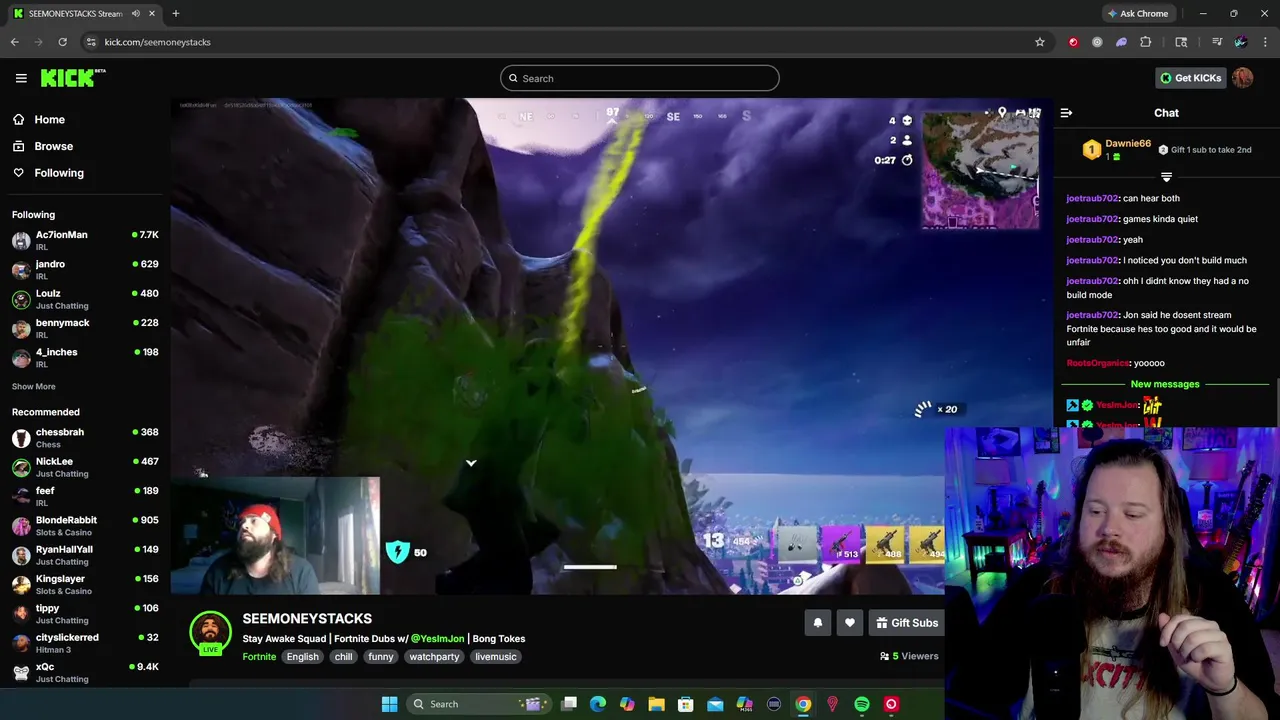Open Spotify from the taskbar
Viewport: 1280px width, 720px height.
coord(862,704)
